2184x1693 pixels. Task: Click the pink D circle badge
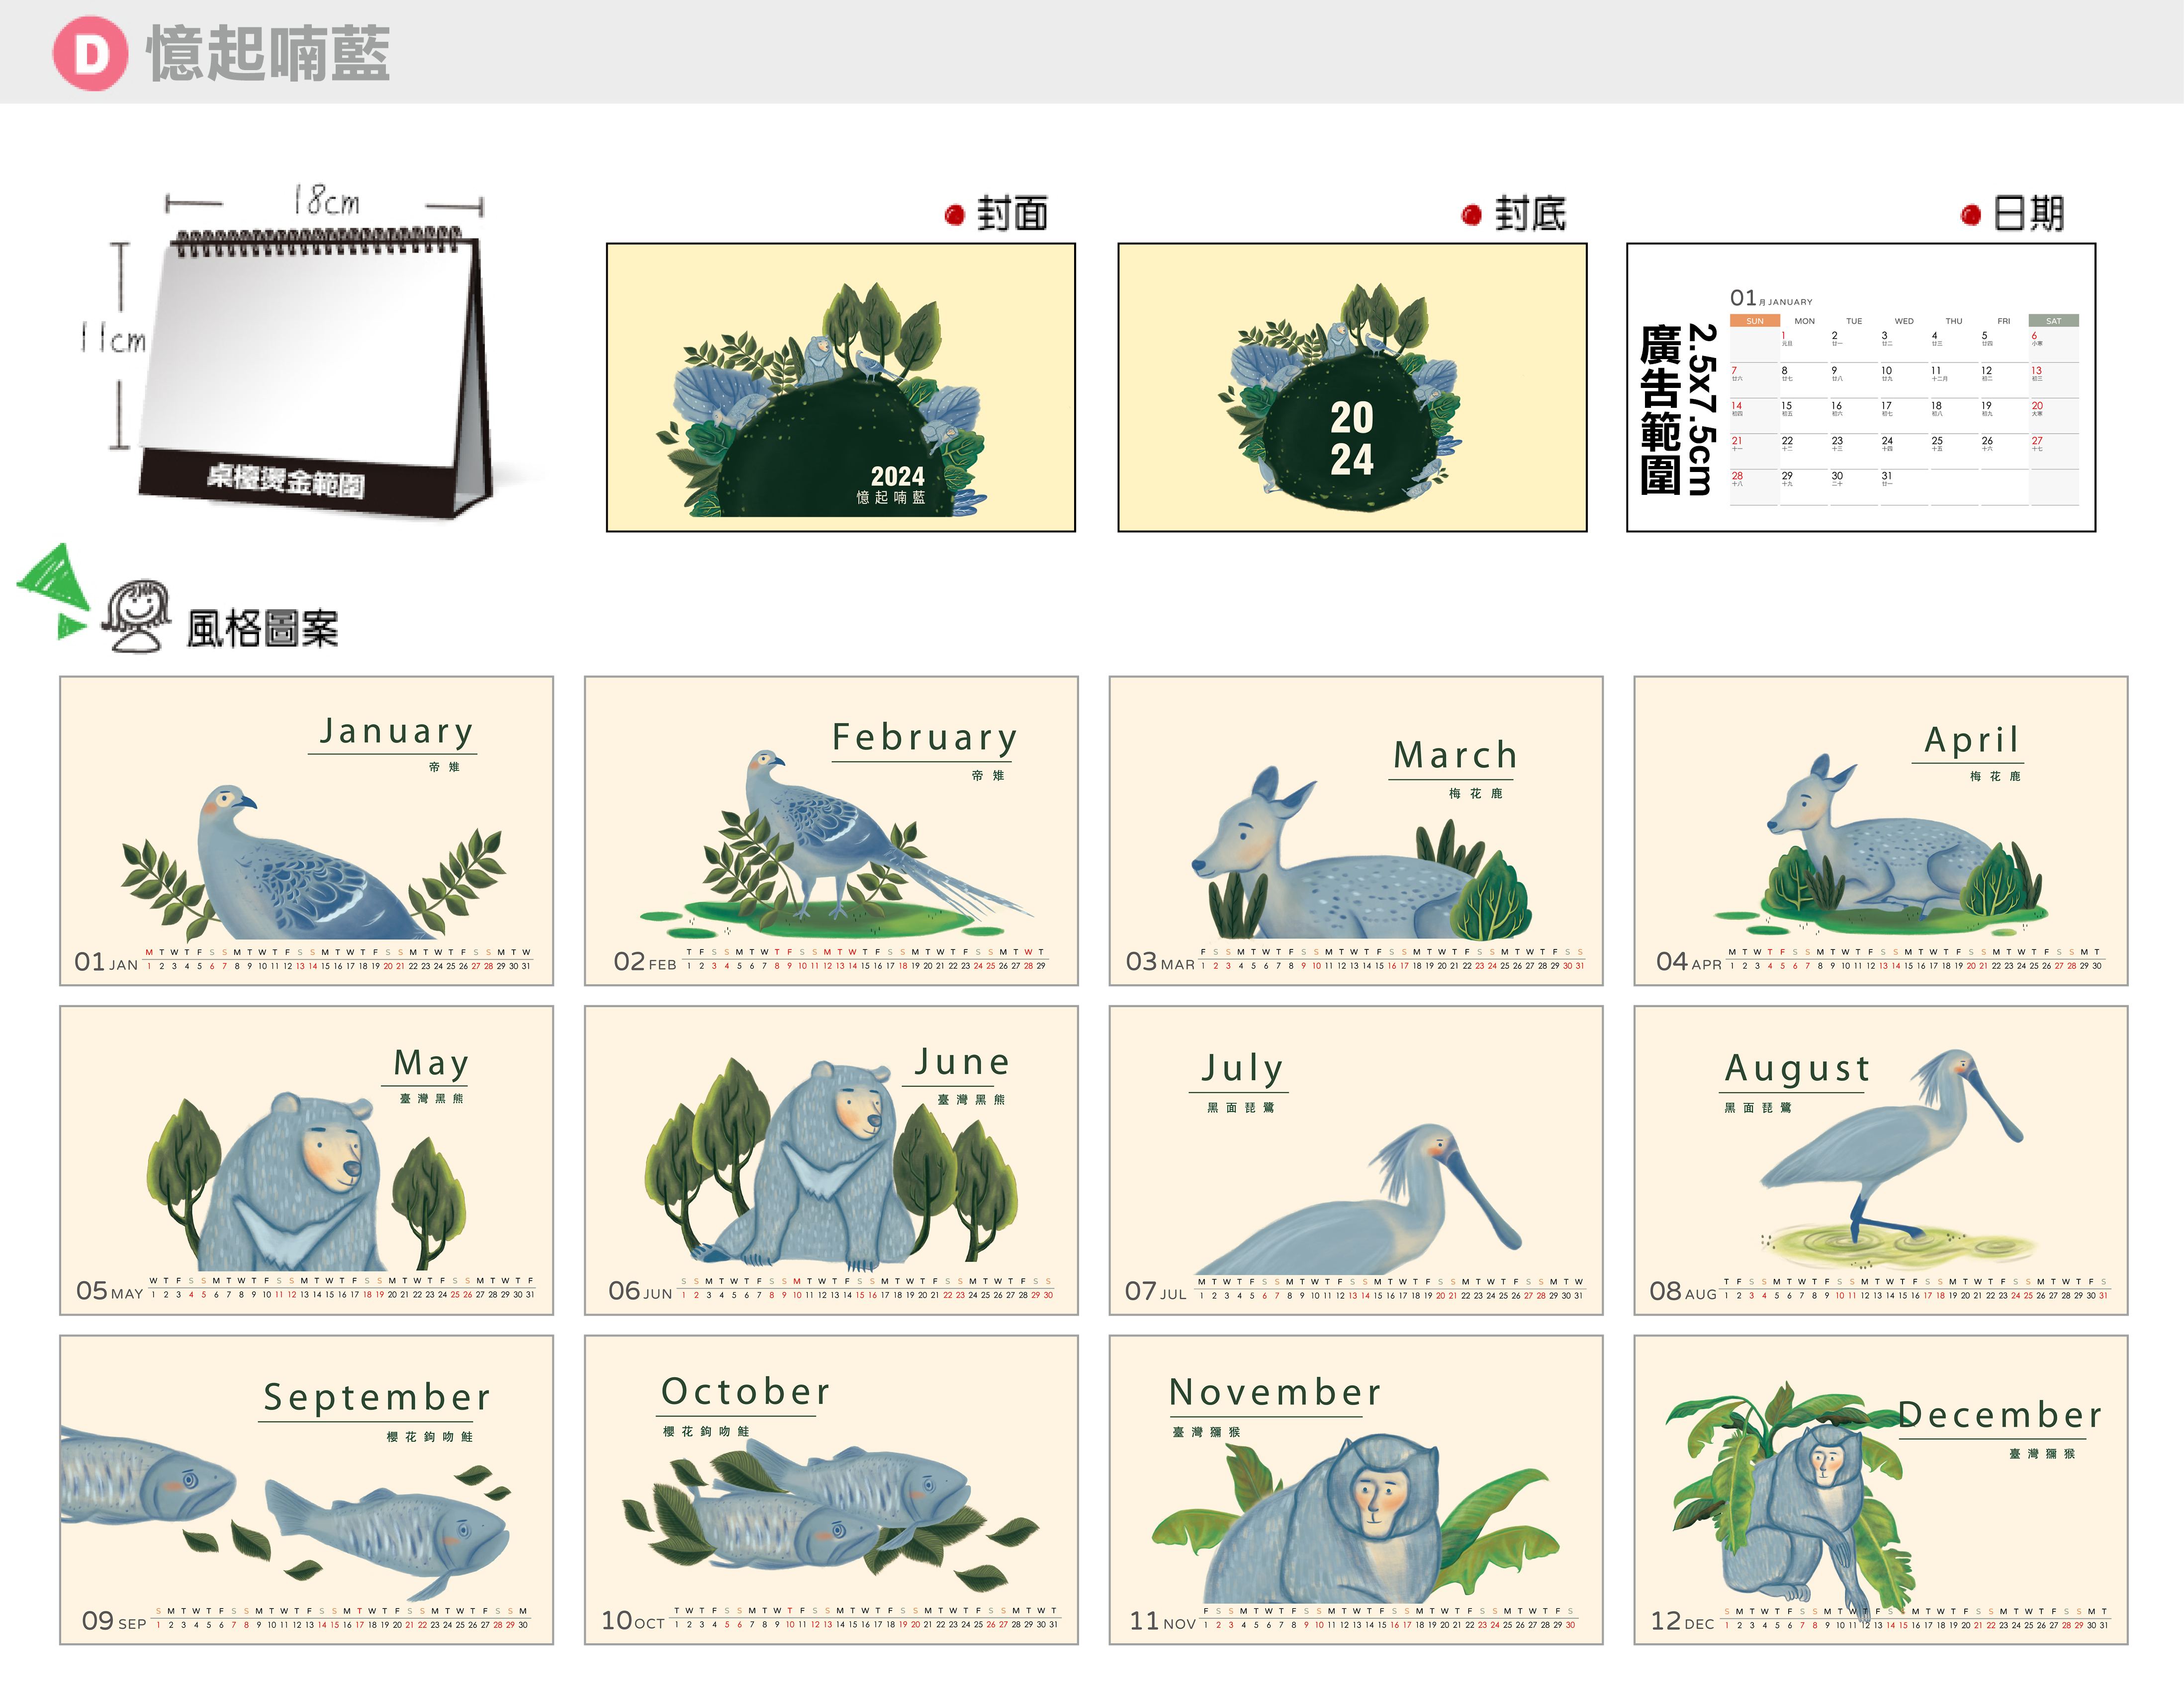tap(90, 53)
